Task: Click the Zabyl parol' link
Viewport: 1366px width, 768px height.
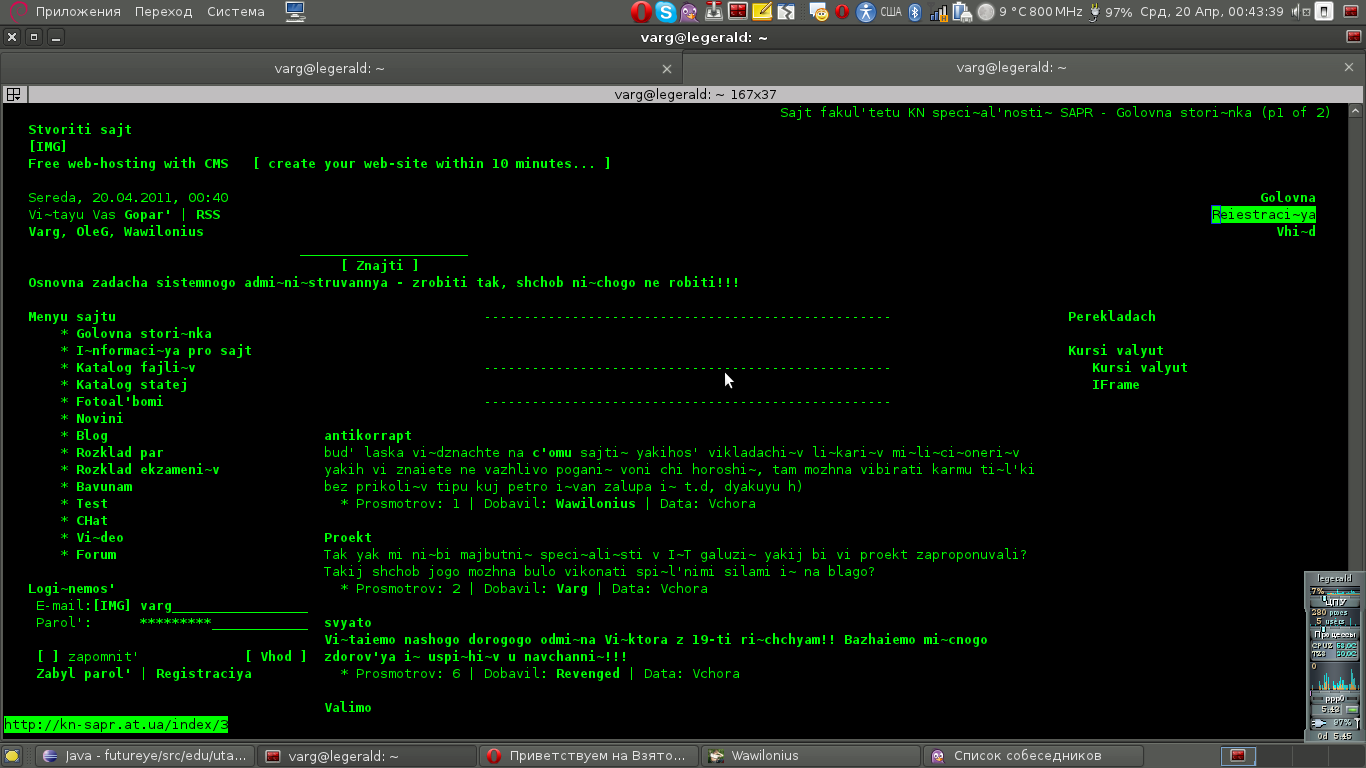Action: pyautogui.click(x=84, y=674)
